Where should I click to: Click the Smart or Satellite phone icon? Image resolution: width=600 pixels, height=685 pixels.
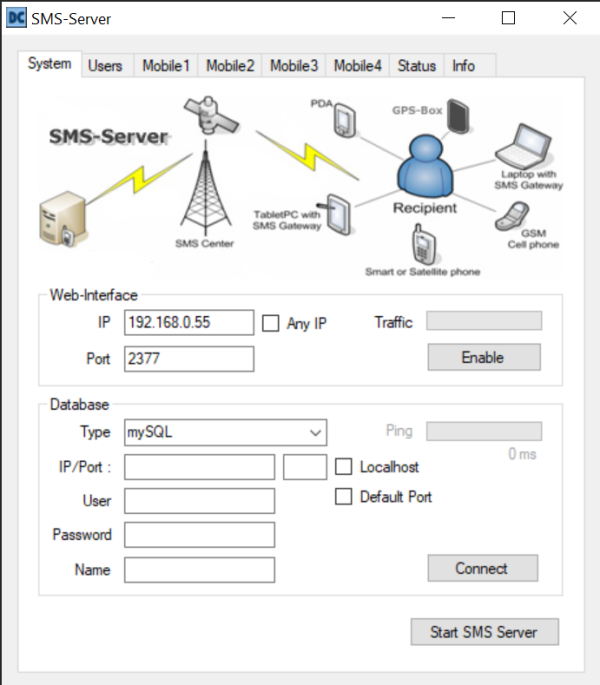424,245
